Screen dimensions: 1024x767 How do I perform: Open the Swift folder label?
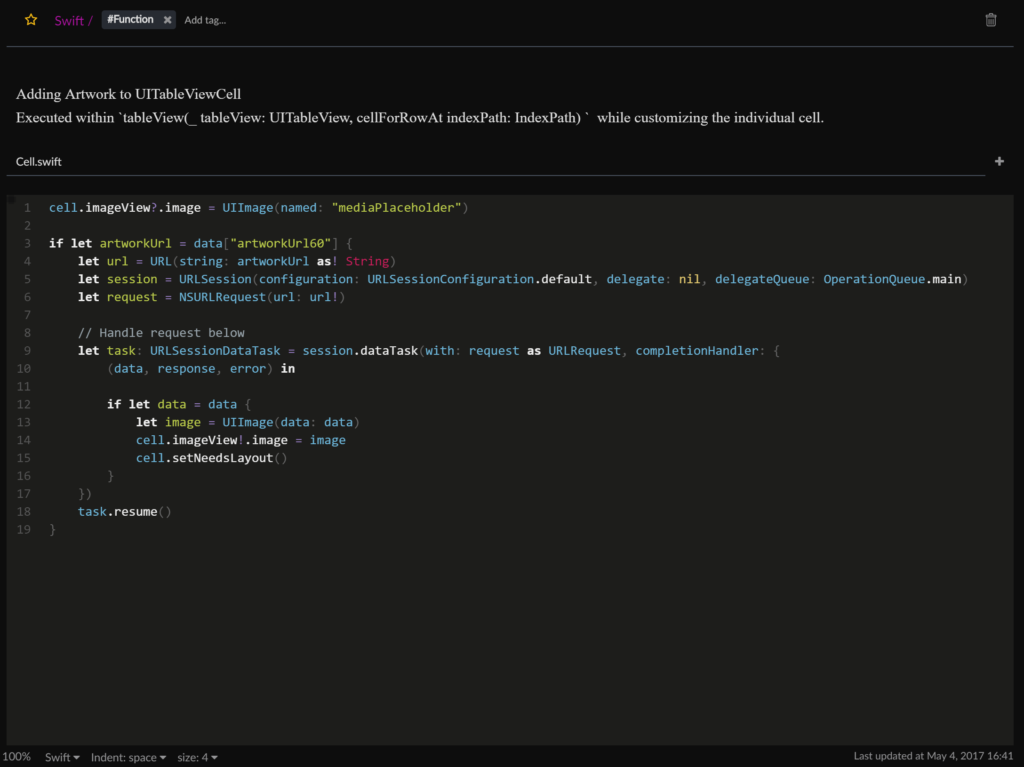click(x=69, y=20)
